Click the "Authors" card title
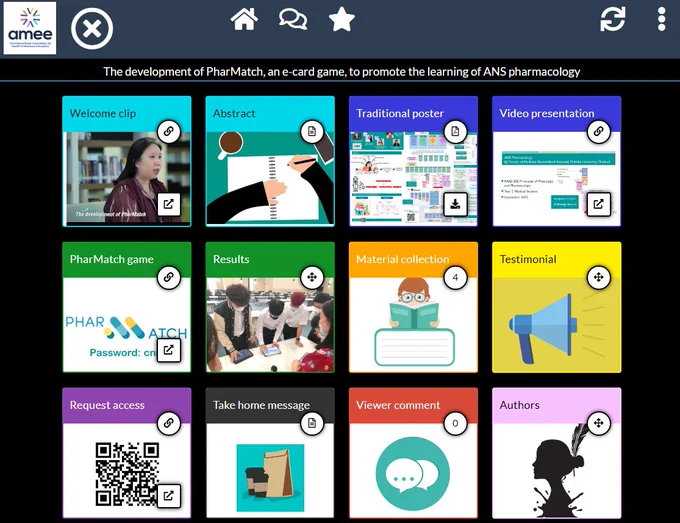The height and width of the screenshot is (523, 680). coord(520,405)
